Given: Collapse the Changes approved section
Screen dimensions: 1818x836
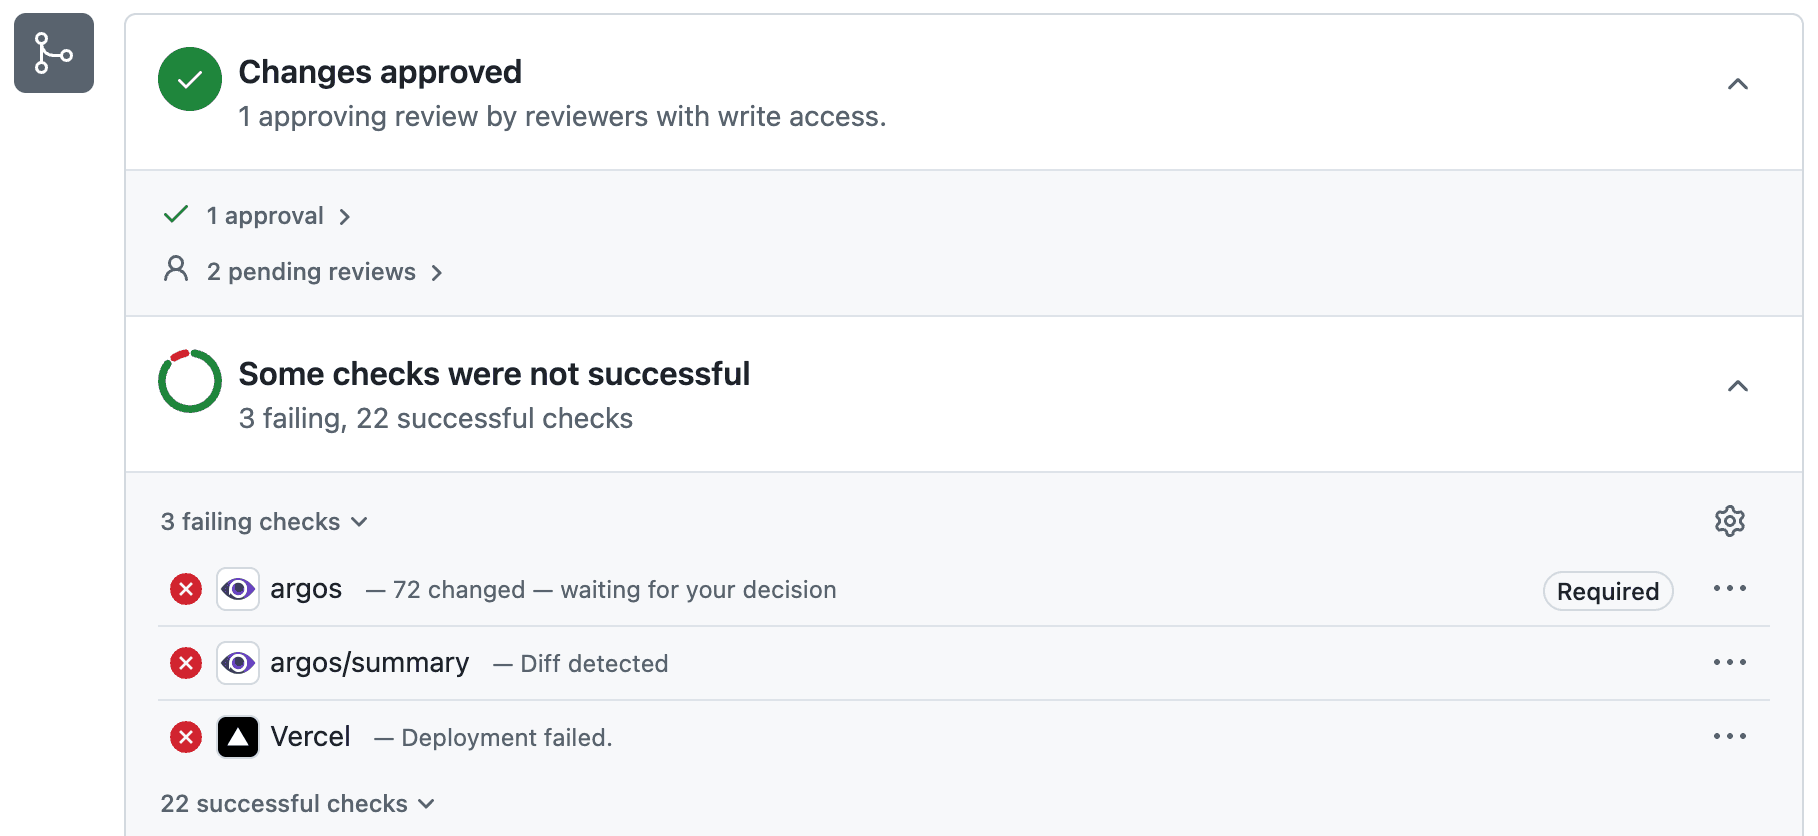Looking at the screenshot, I should (1739, 85).
